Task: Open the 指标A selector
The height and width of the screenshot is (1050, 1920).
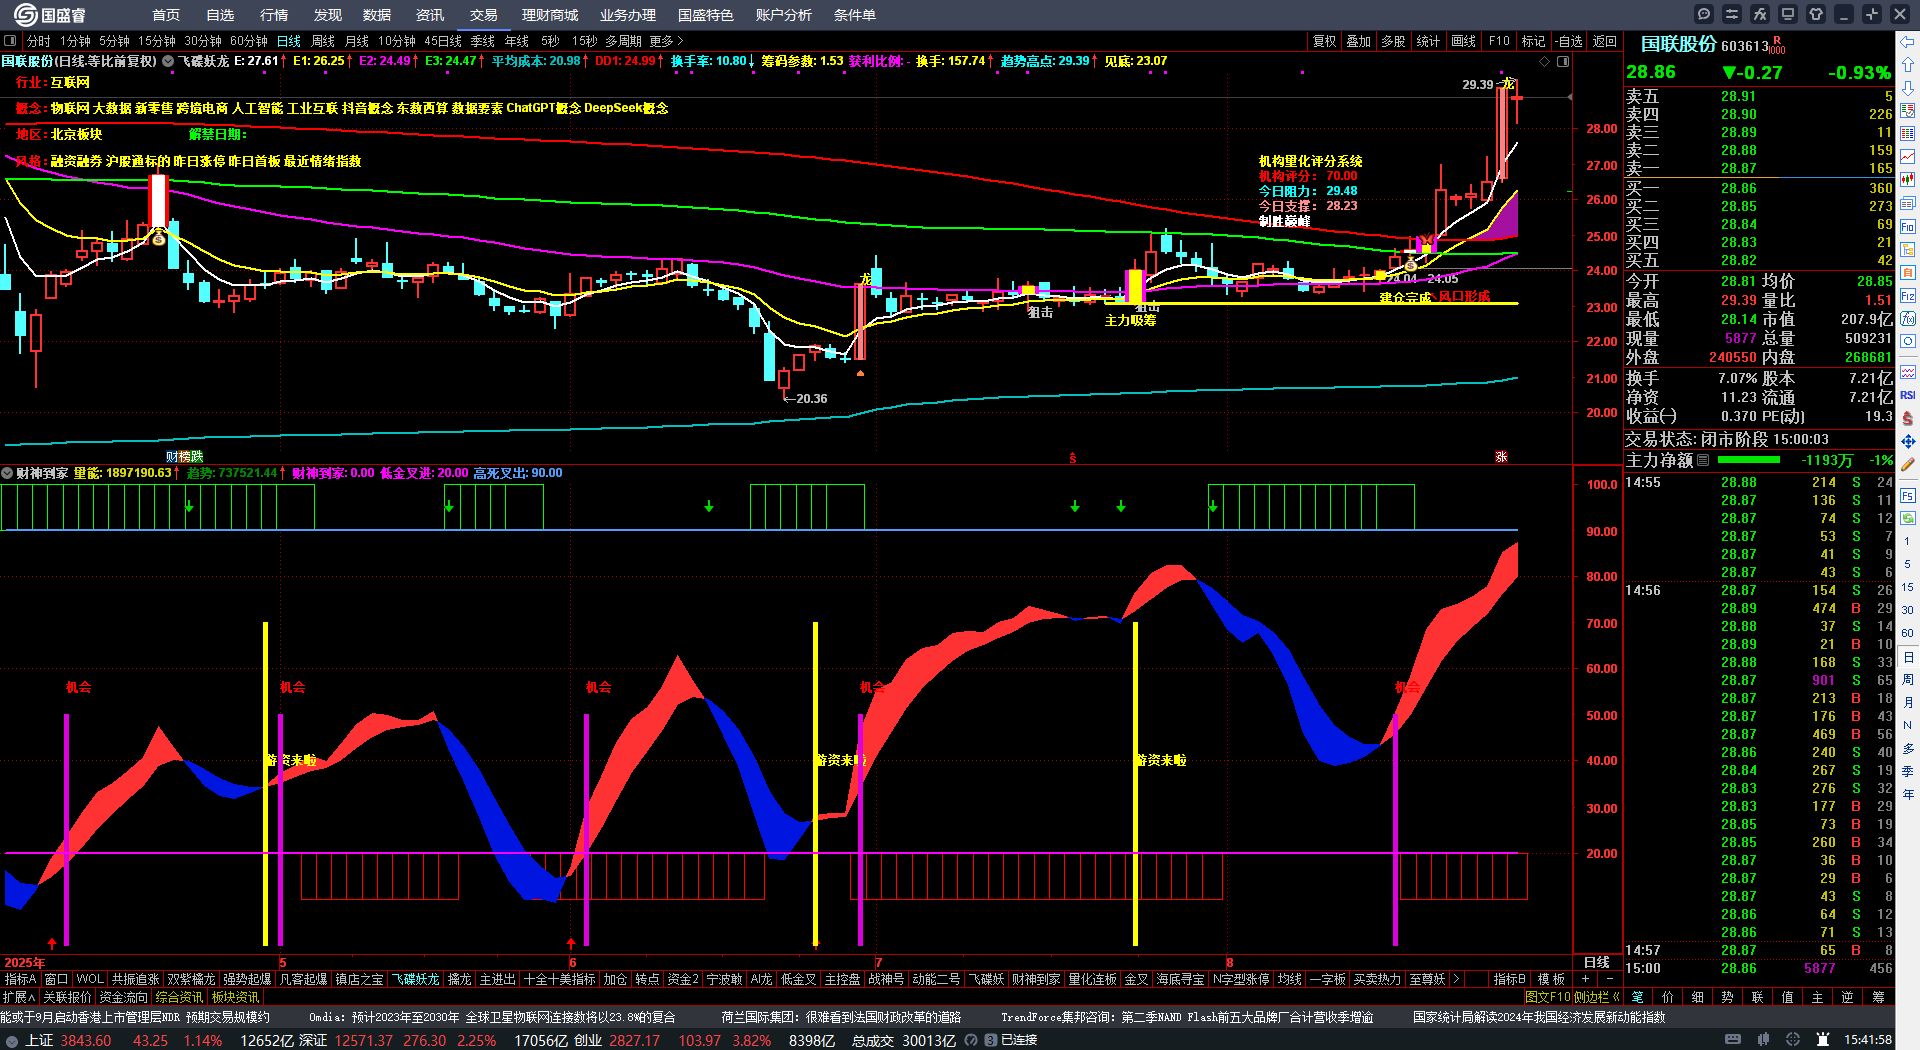Action: (x=20, y=979)
